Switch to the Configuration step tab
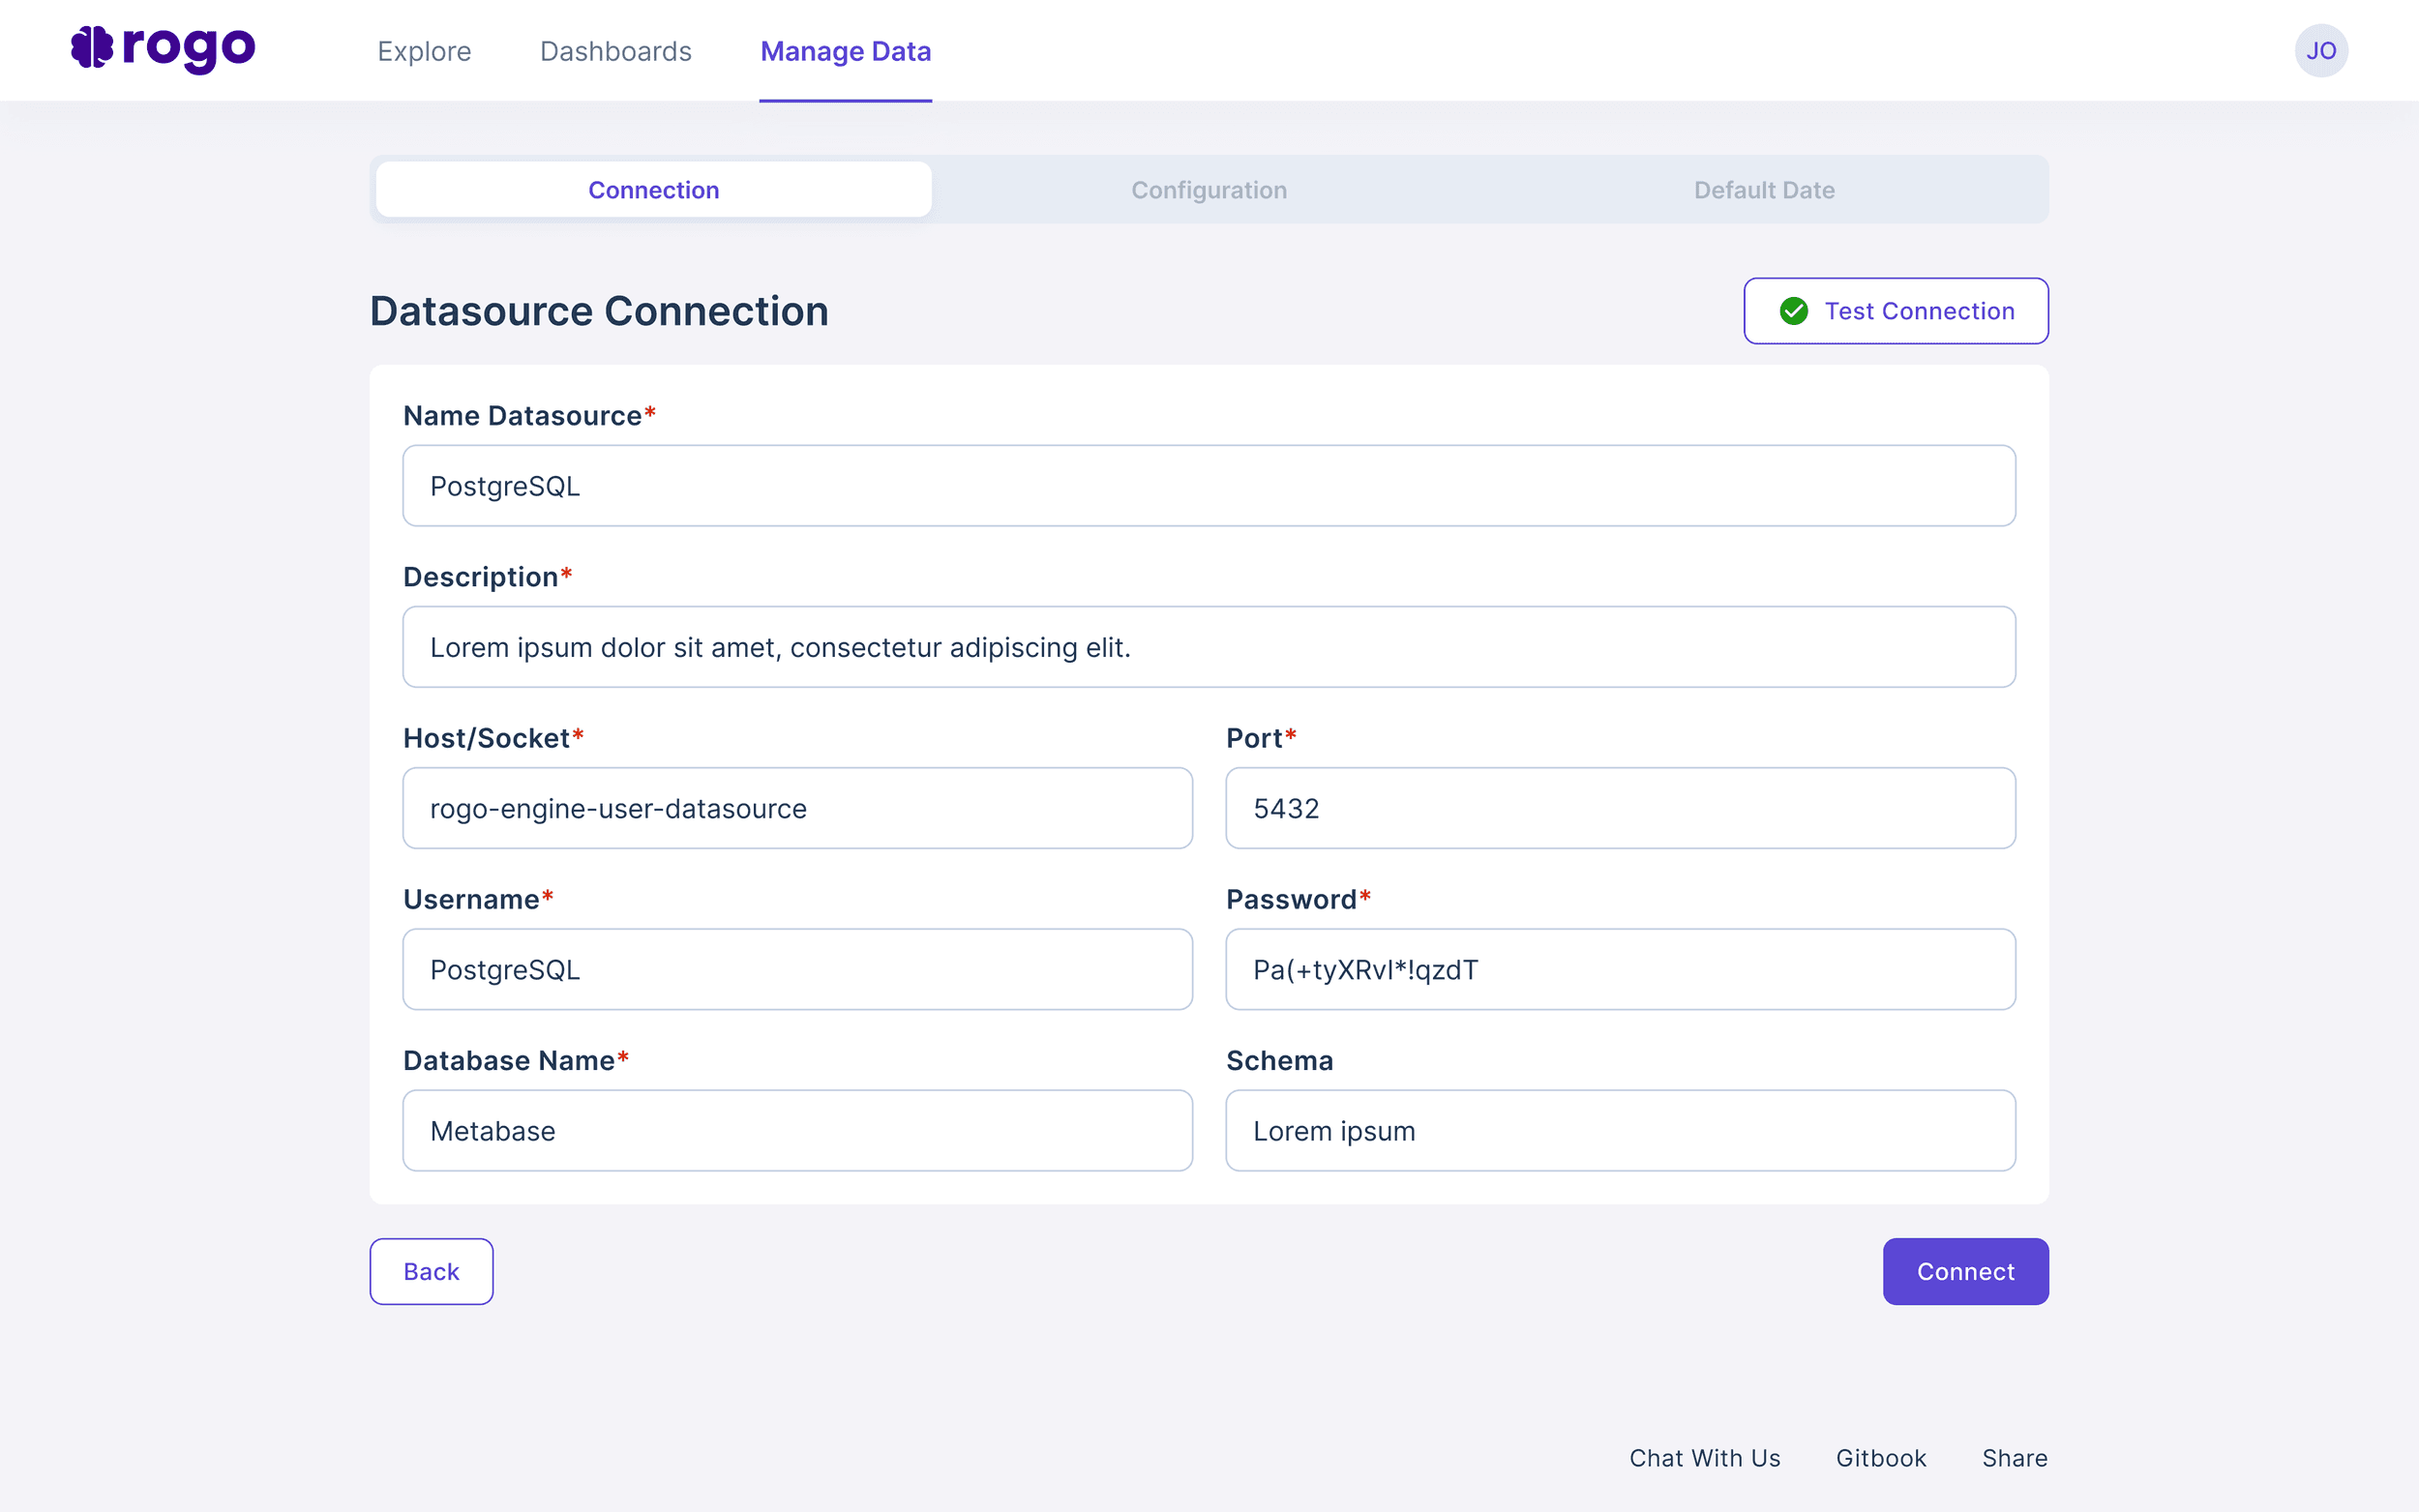The width and height of the screenshot is (2419, 1512). click(1208, 190)
